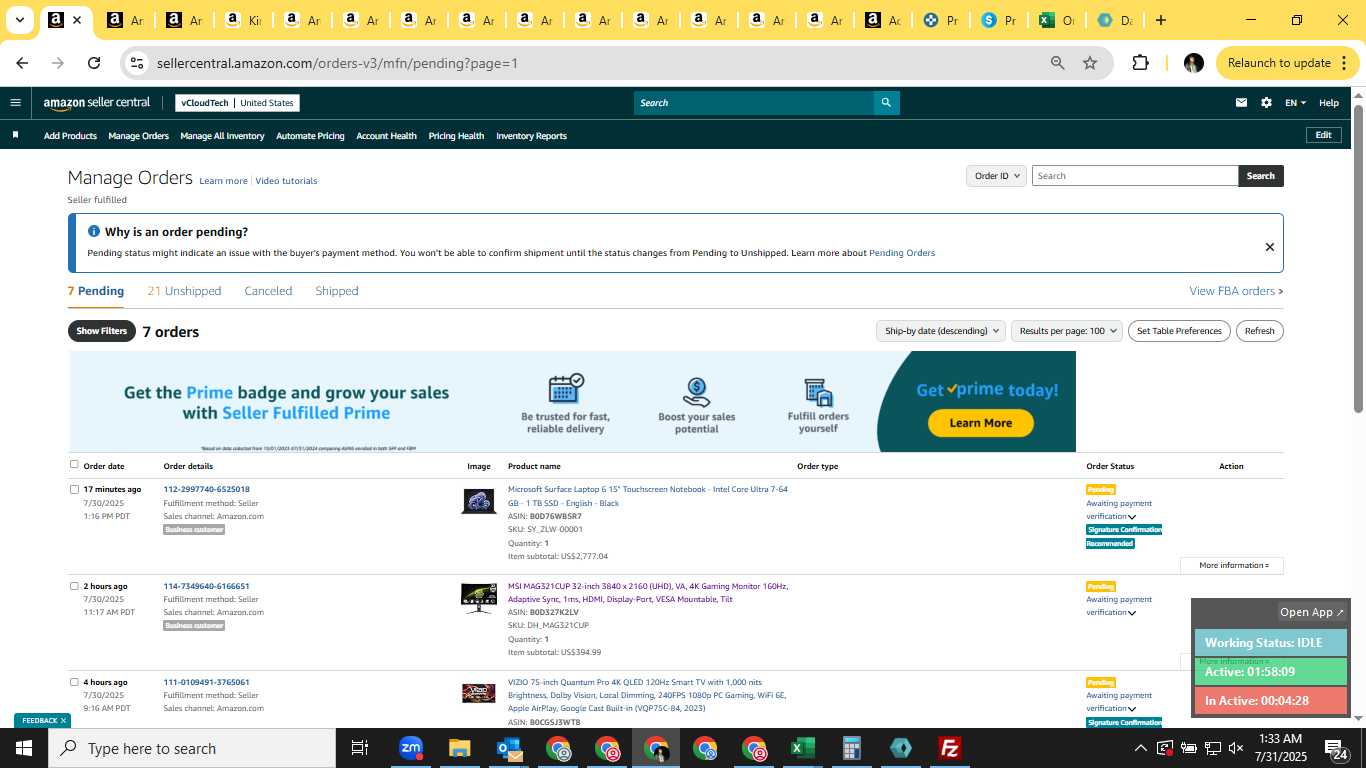
Task: Open the mail messages icon
Action: click(x=1241, y=102)
